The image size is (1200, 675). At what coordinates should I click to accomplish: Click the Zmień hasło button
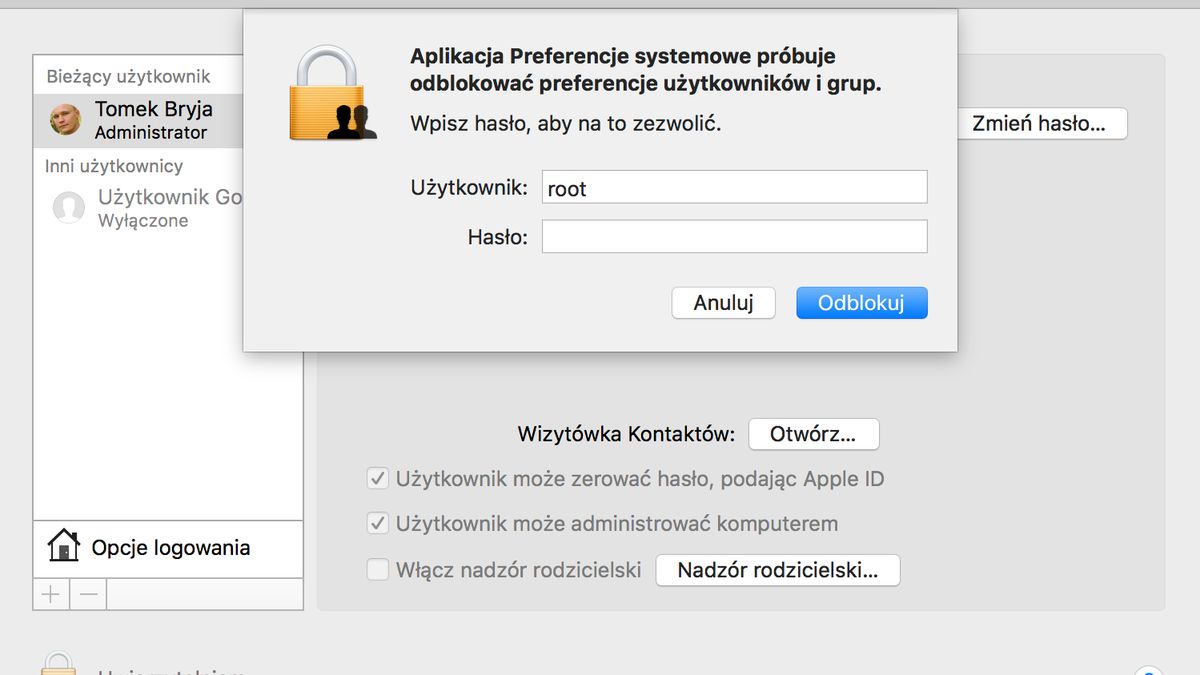click(x=1038, y=124)
